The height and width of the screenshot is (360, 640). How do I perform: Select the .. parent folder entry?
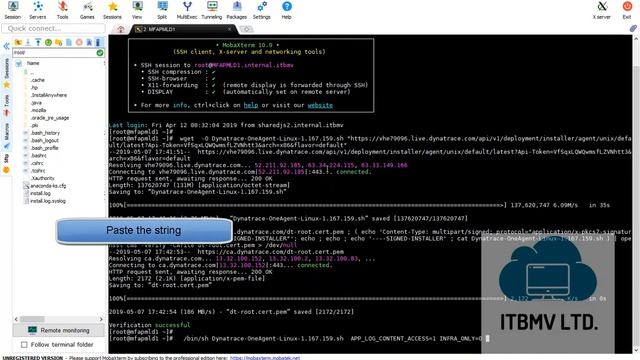pos(32,72)
